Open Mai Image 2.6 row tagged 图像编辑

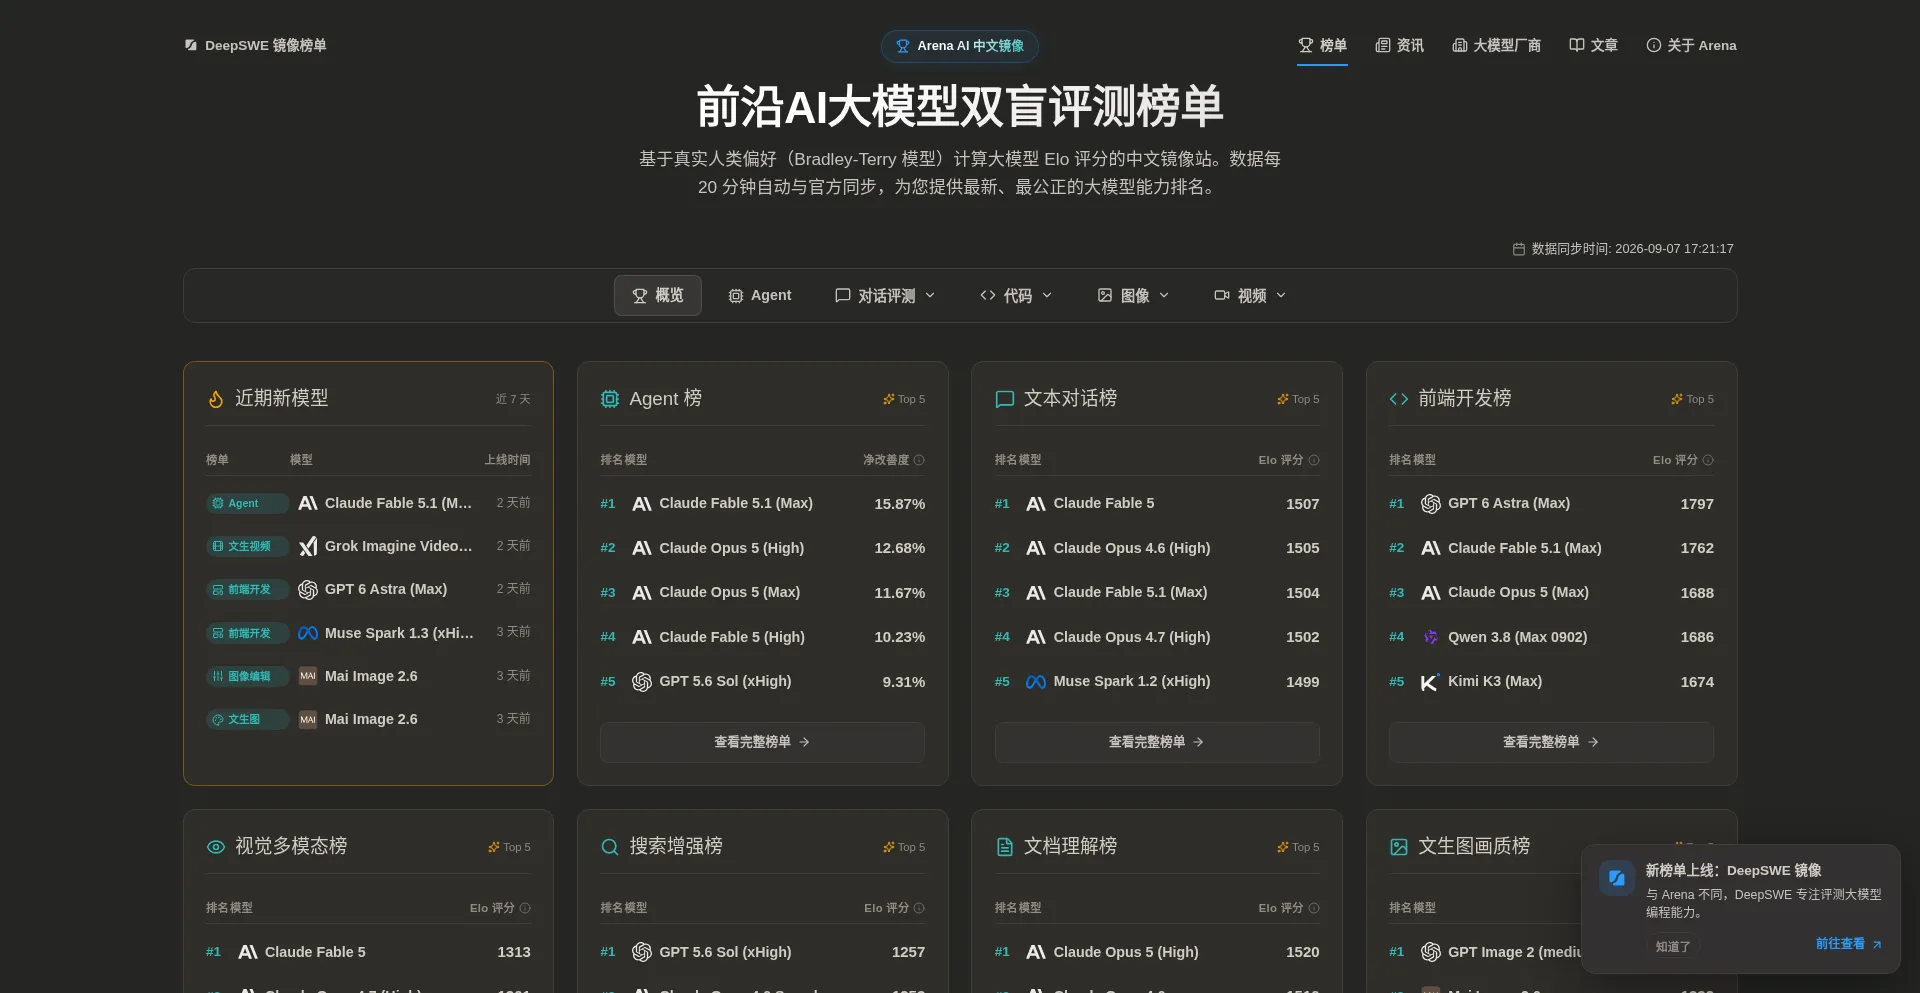(x=368, y=676)
